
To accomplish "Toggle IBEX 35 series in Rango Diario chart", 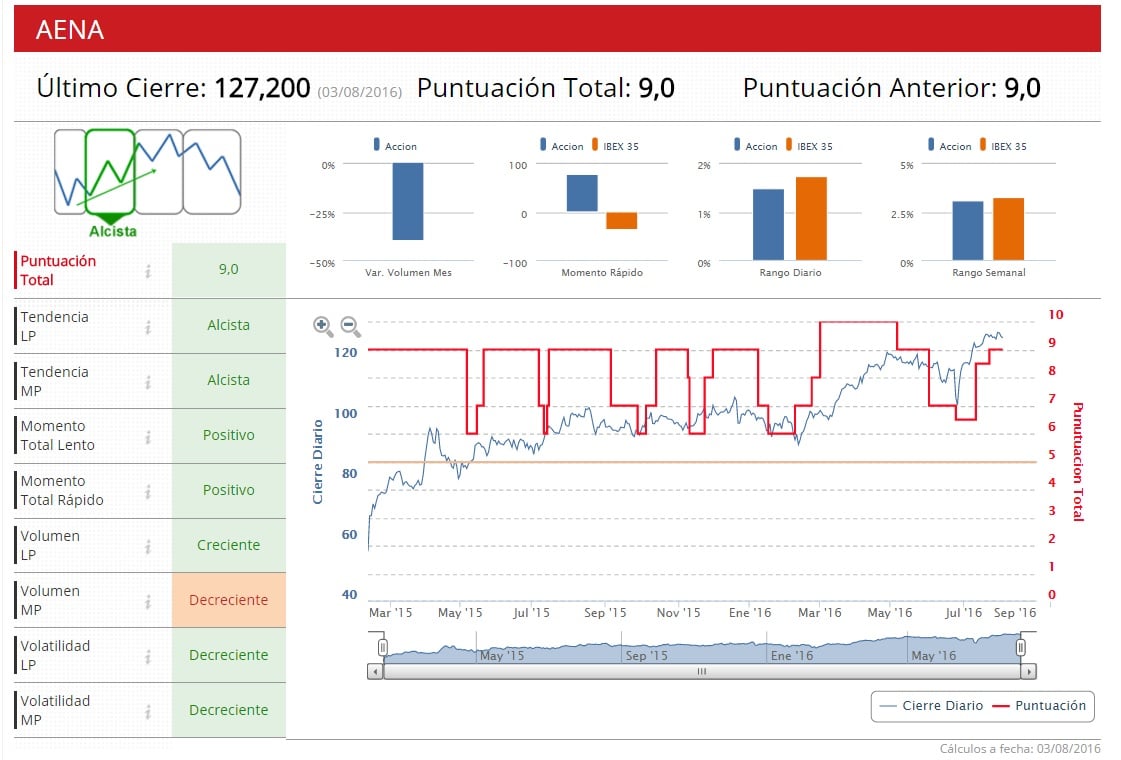I will tap(809, 146).
